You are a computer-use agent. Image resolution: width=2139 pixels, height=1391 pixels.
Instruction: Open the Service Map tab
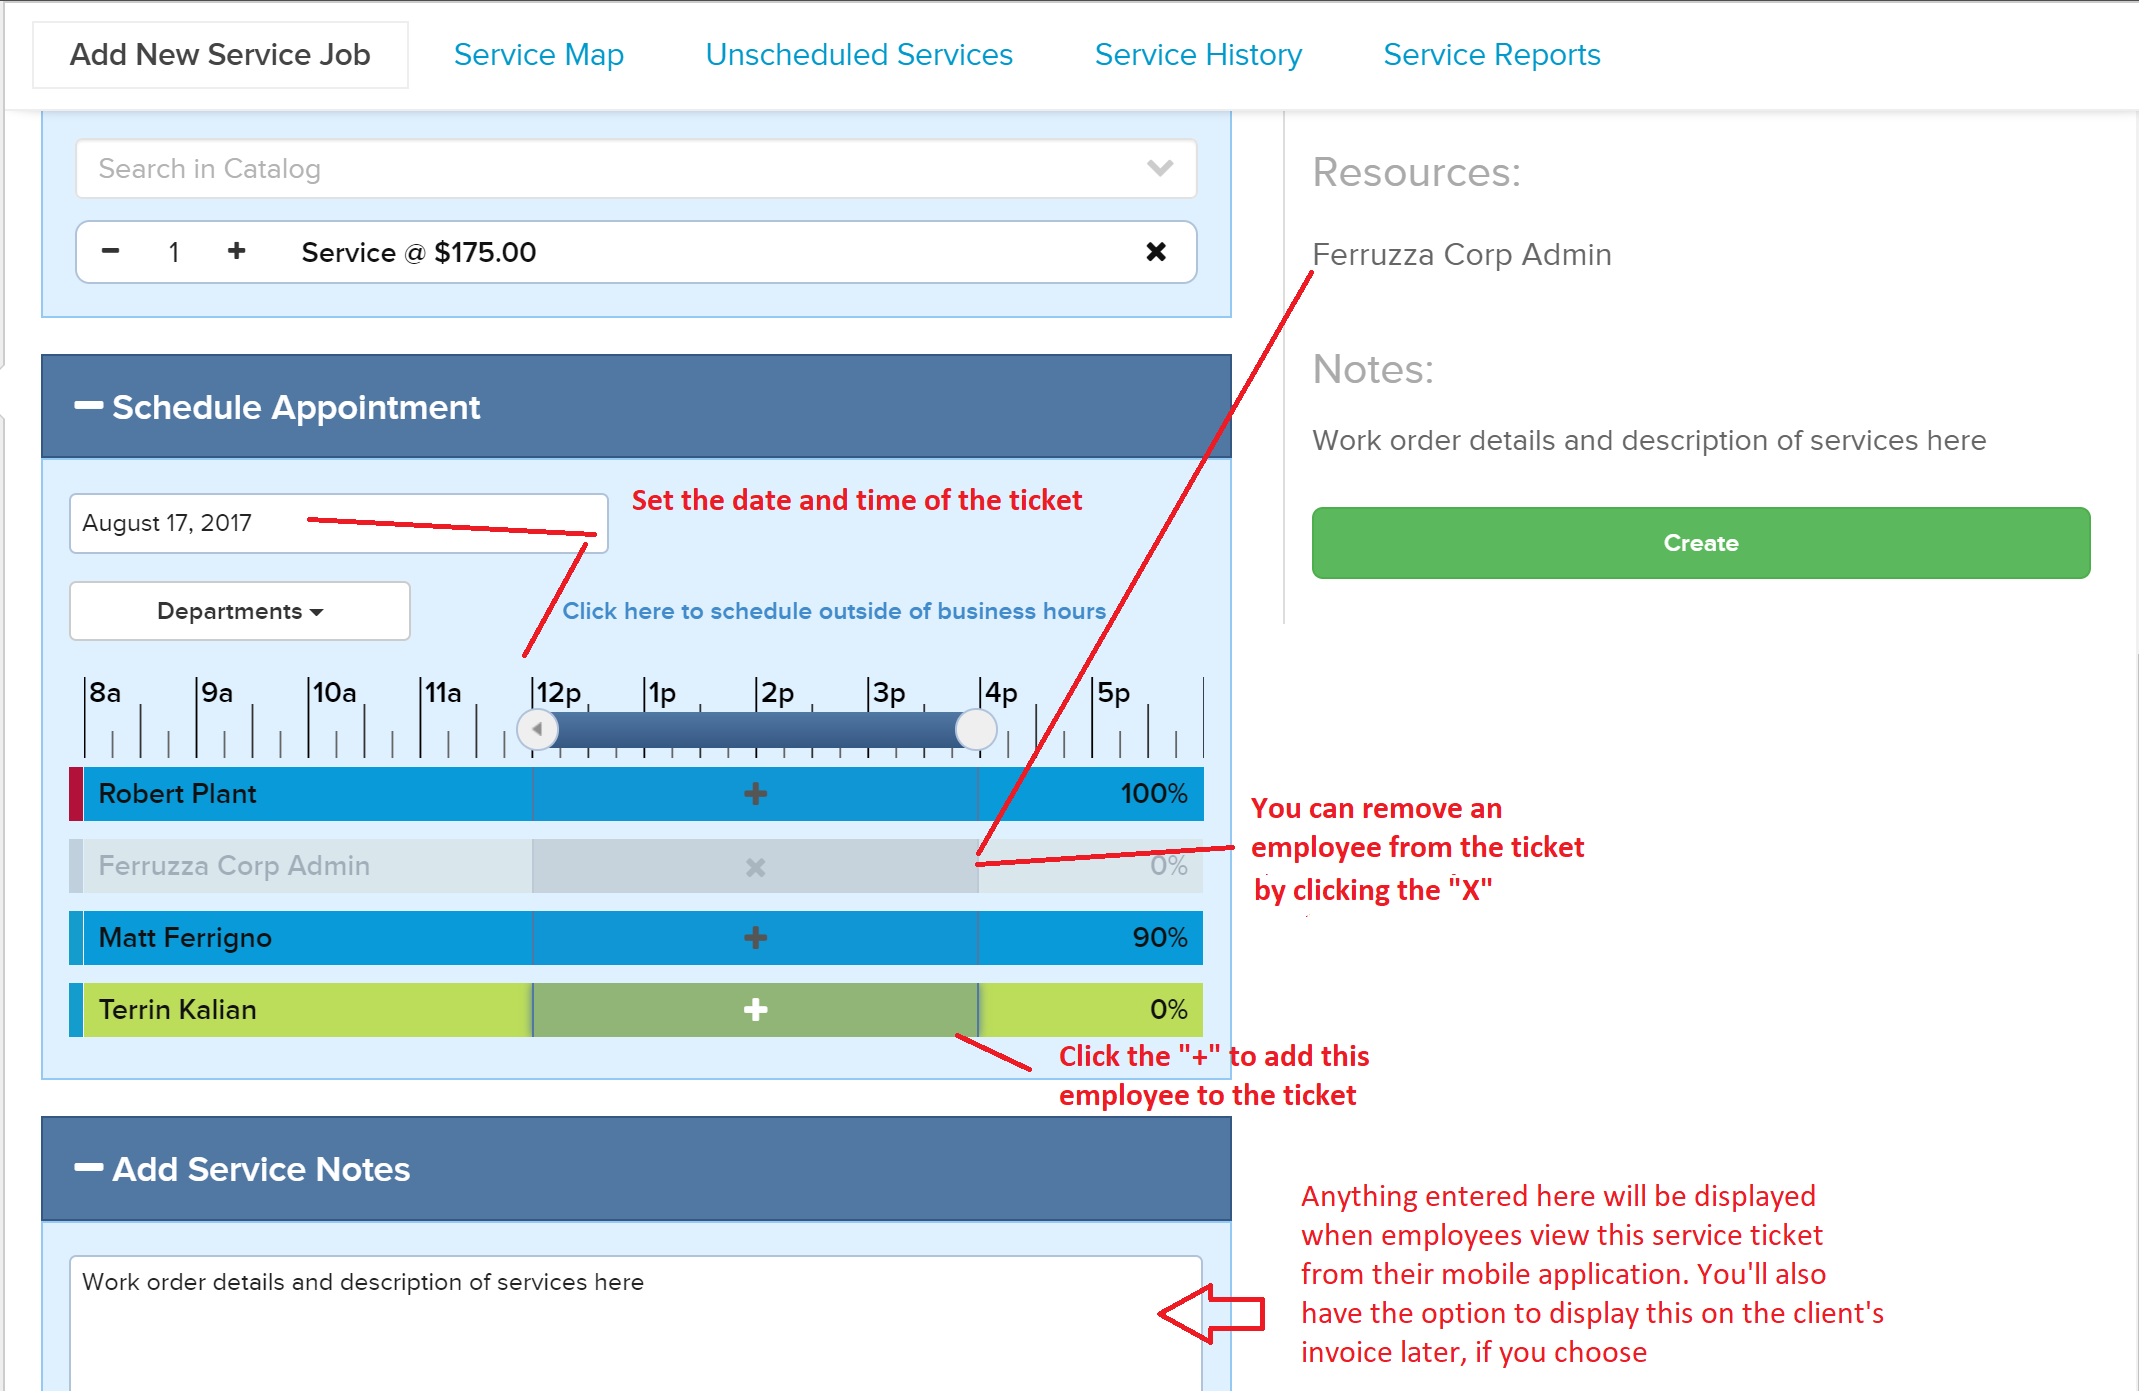click(x=538, y=55)
